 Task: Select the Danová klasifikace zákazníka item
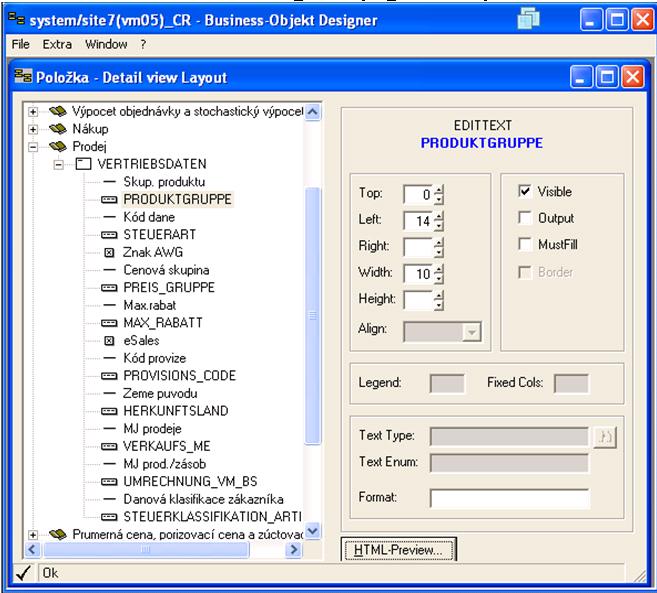203,499
